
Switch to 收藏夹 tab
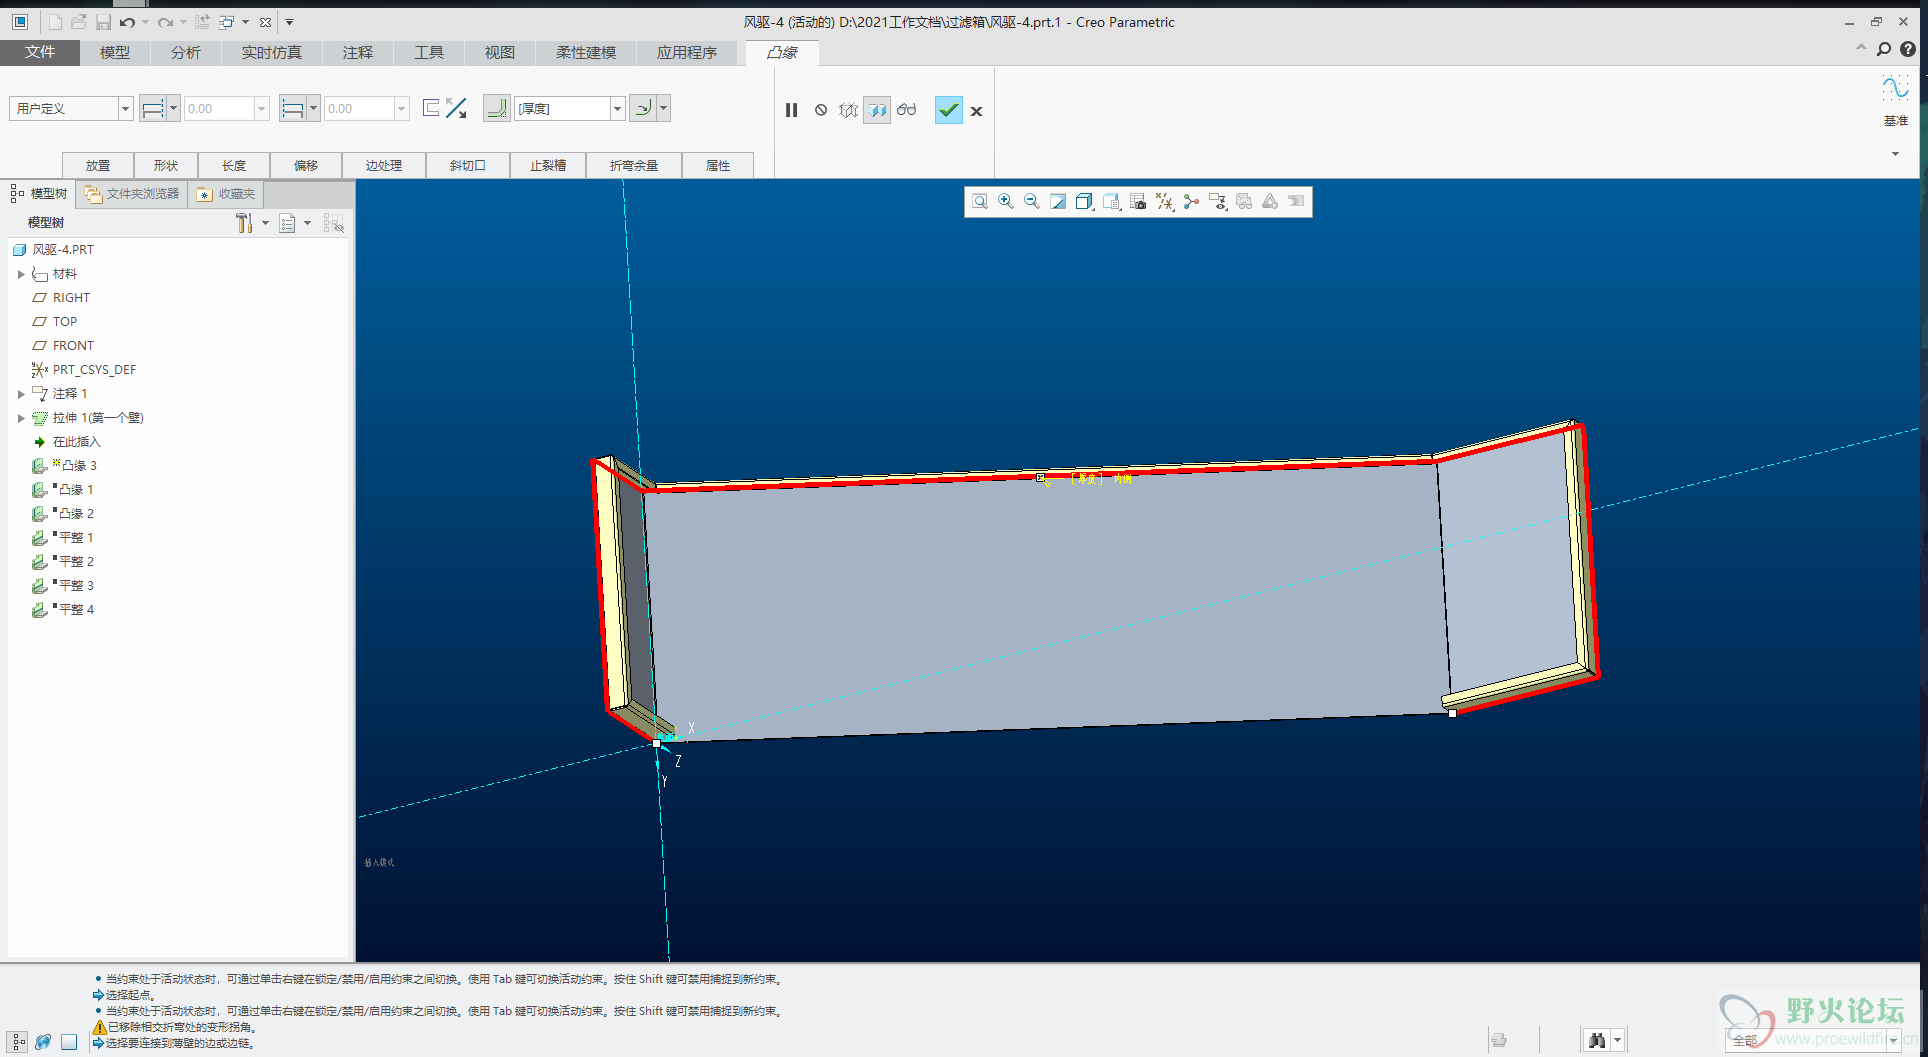[227, 194]
